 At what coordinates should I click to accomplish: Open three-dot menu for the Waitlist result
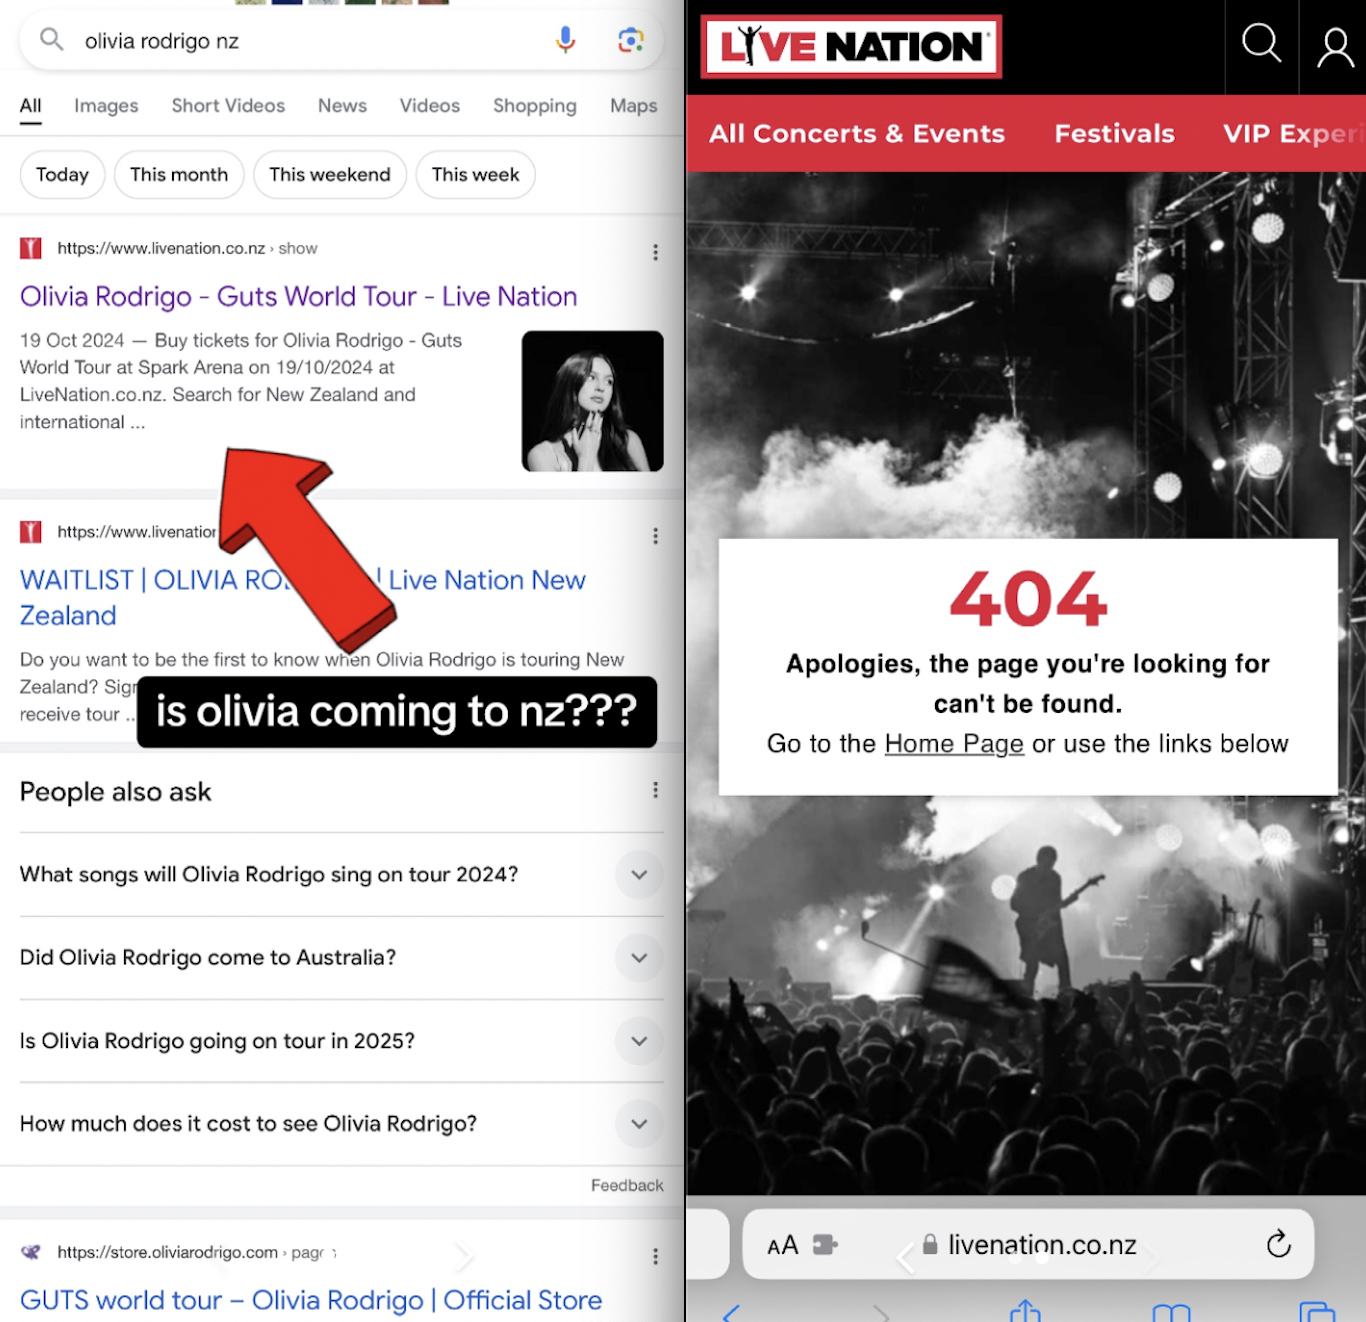655,536
